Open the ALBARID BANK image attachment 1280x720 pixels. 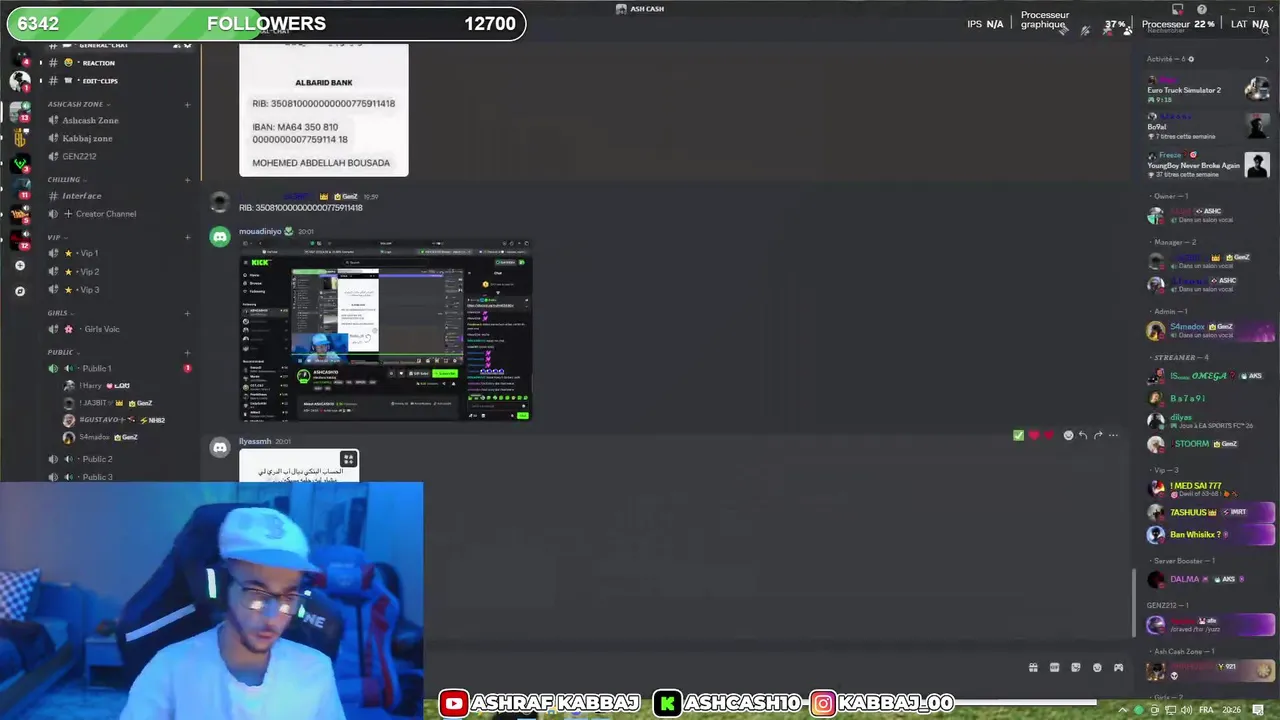click(324, 110)
